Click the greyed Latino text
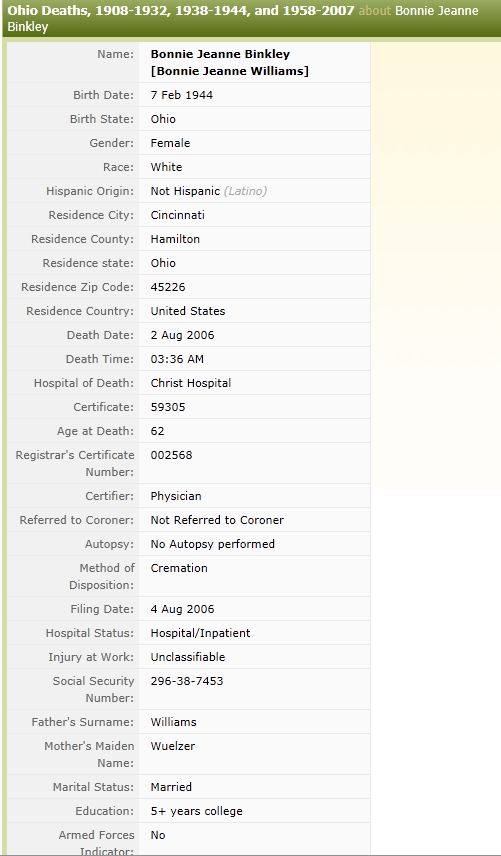The width and height of the screenshot is (501, 856). (245, 191)
